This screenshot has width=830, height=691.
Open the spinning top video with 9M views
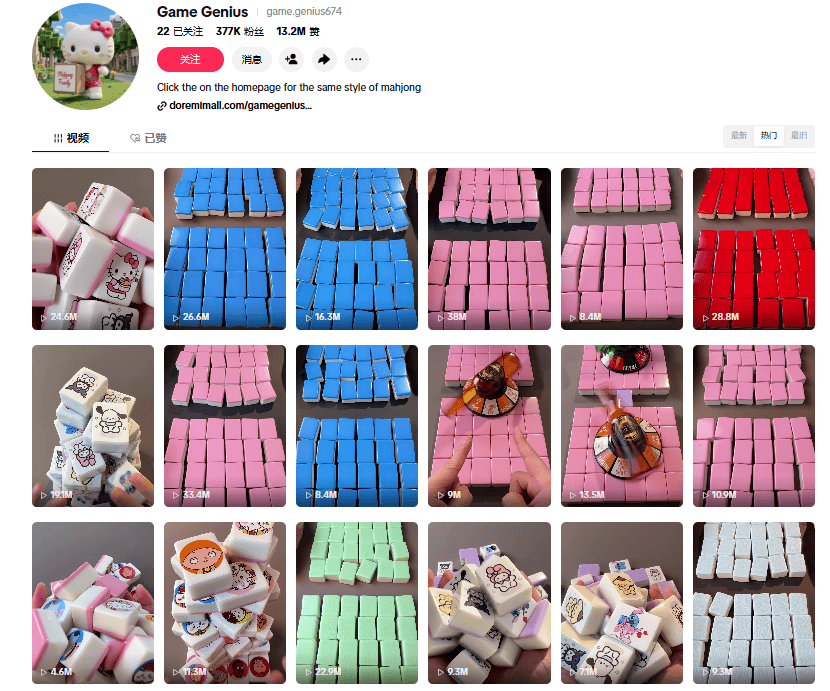[x=490, y=426]
